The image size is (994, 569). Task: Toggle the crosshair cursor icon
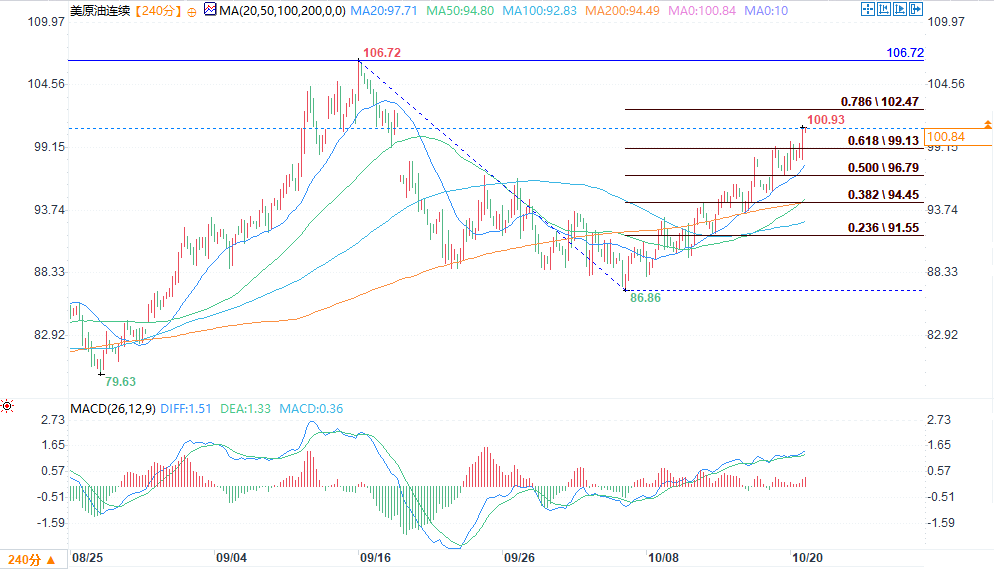(x=868, y=9)
